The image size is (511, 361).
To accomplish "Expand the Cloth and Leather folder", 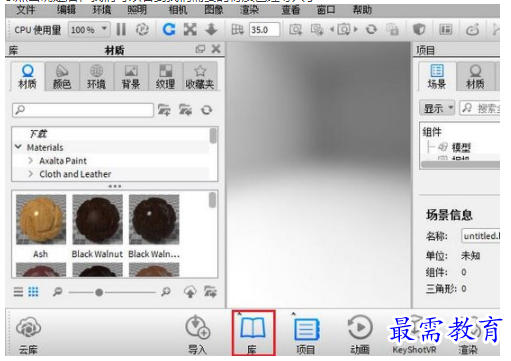I will (x=31, y=174).
